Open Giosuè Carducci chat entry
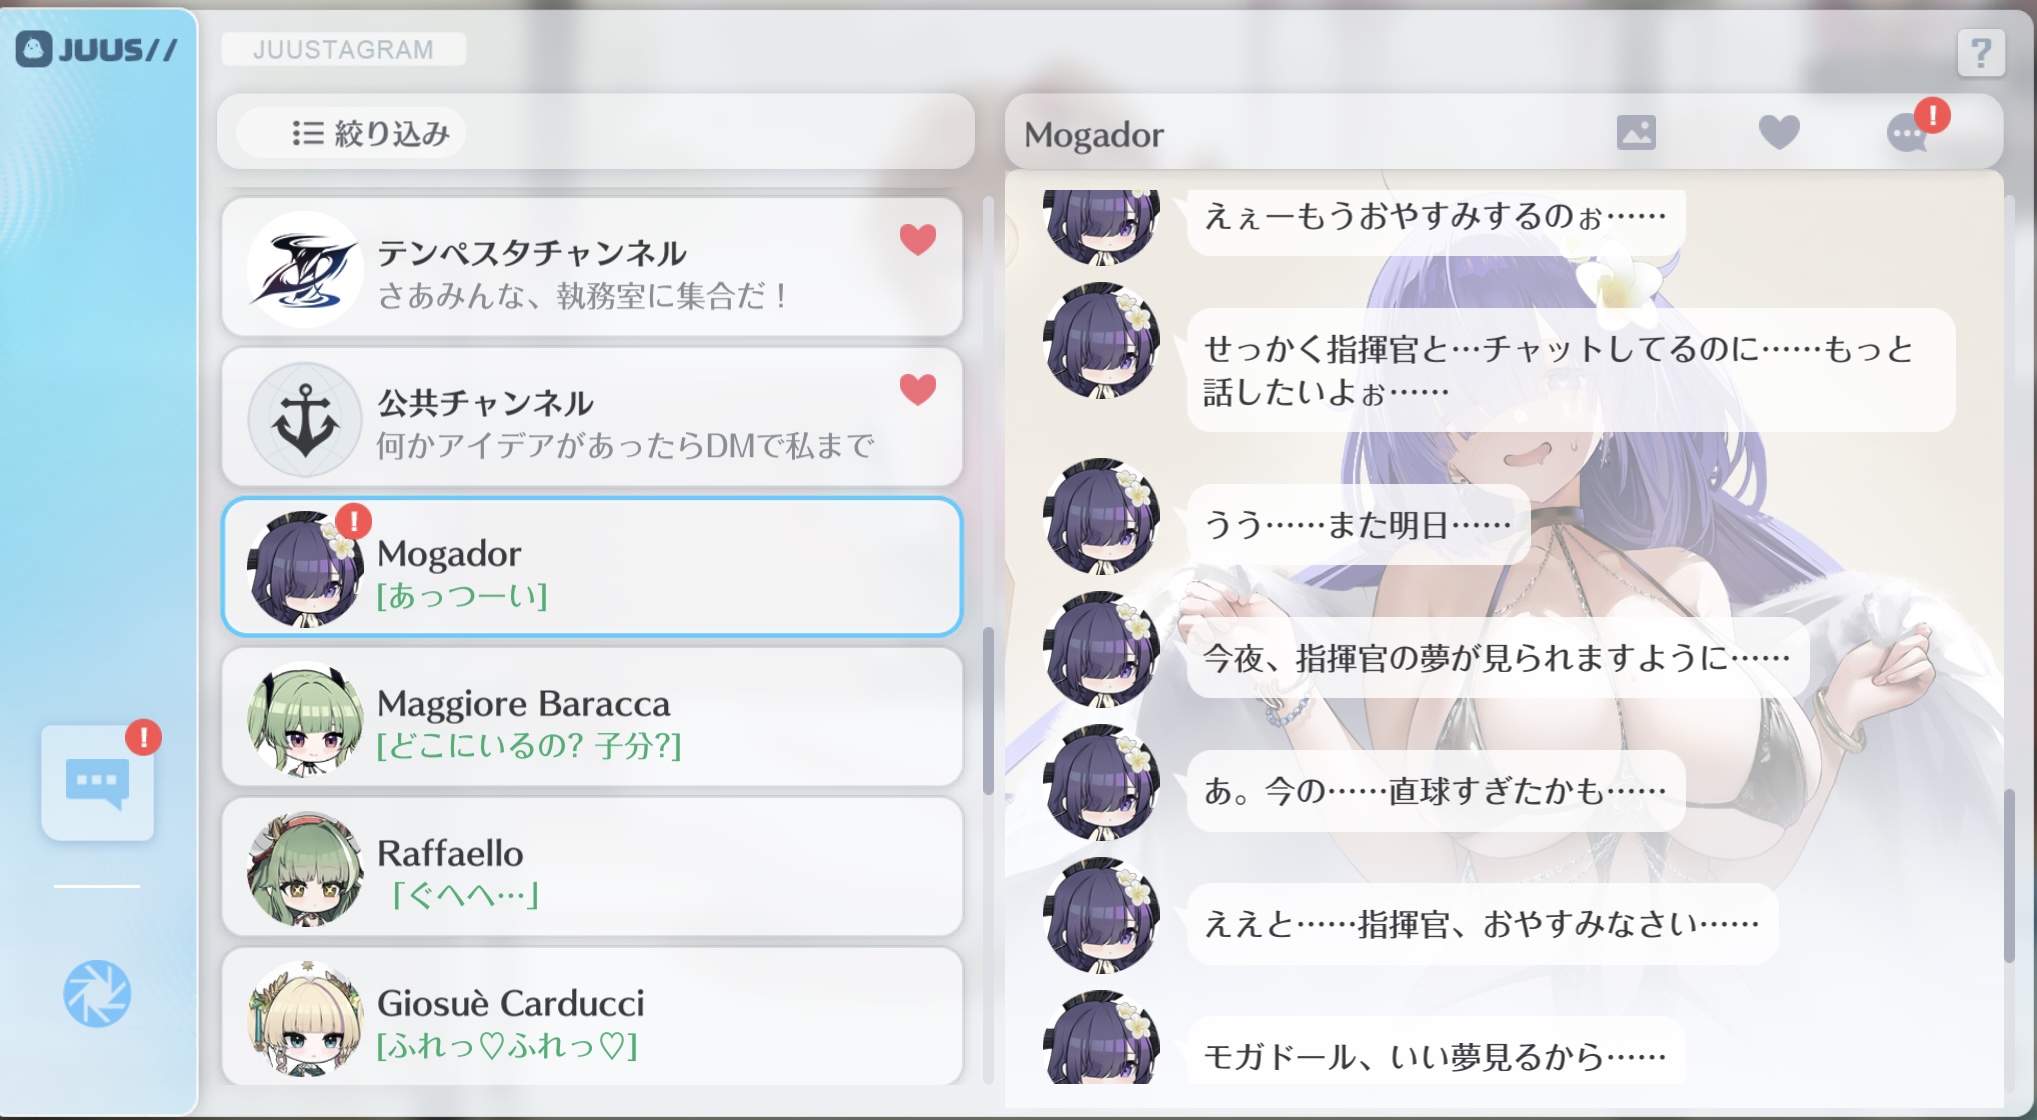Image resolution: width=2037 pixels, height=1120 pixels. [x=592, y=1016]
